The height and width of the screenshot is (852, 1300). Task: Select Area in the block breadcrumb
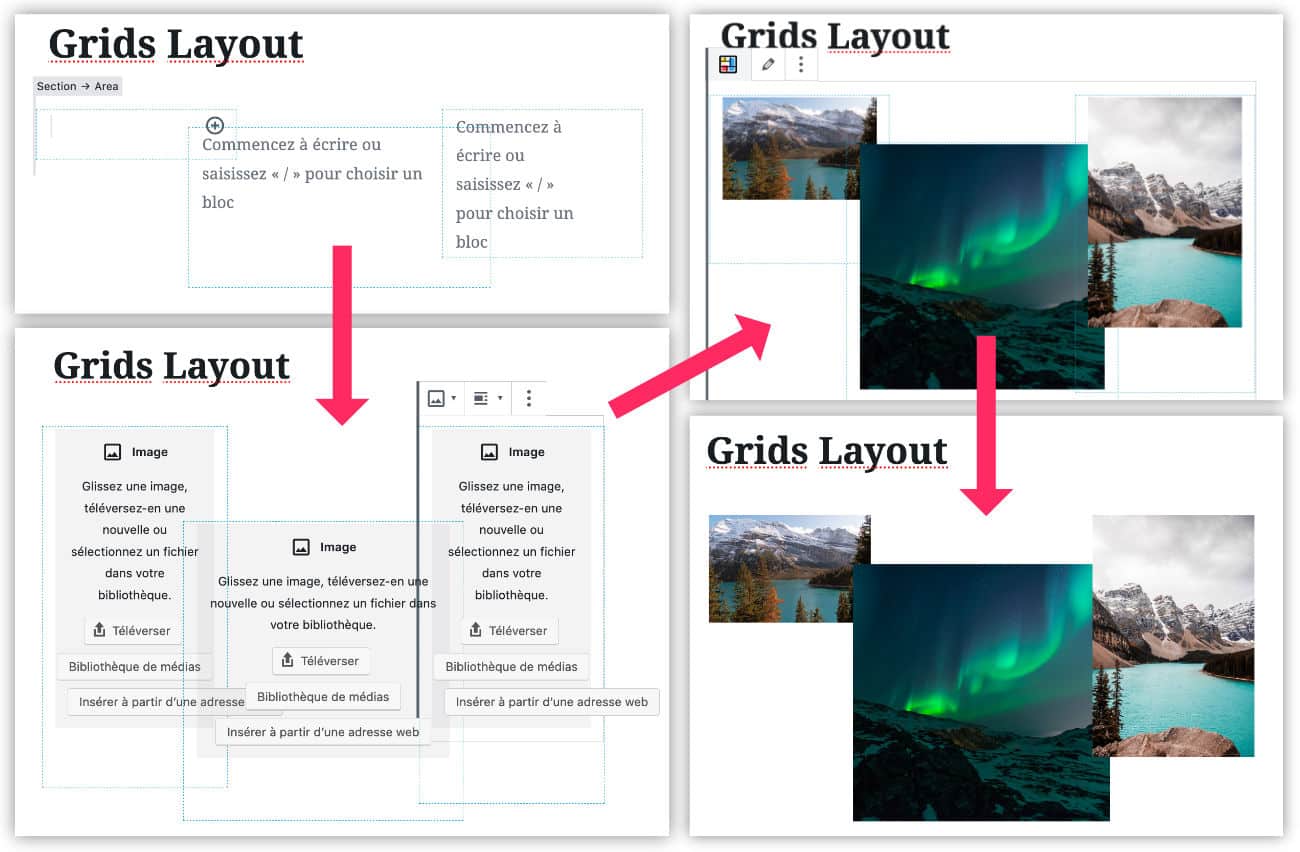click(x=105, y=86)
